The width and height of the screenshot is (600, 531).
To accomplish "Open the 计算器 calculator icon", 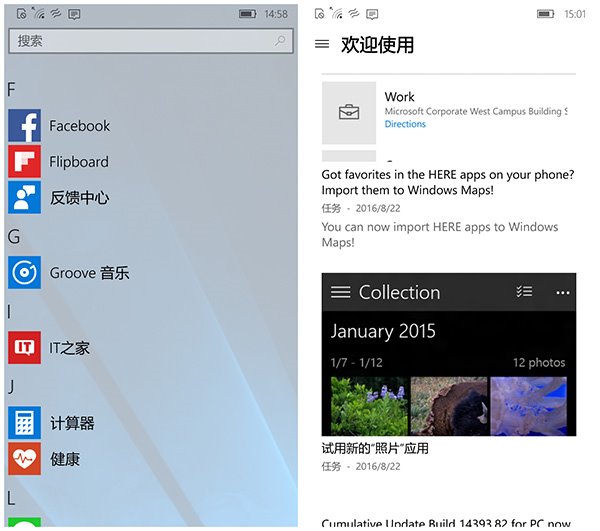I will click(x=24, y=423).
